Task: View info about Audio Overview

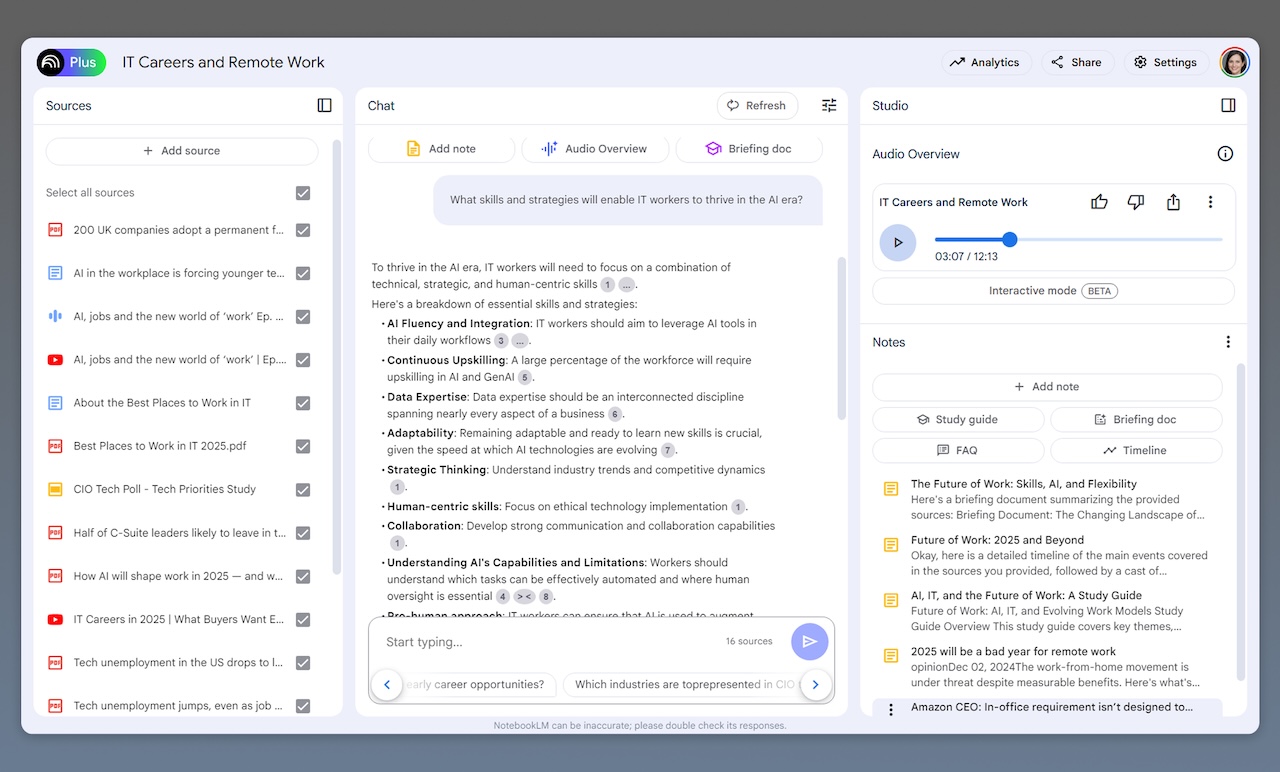Action: tap(1224, 153)
